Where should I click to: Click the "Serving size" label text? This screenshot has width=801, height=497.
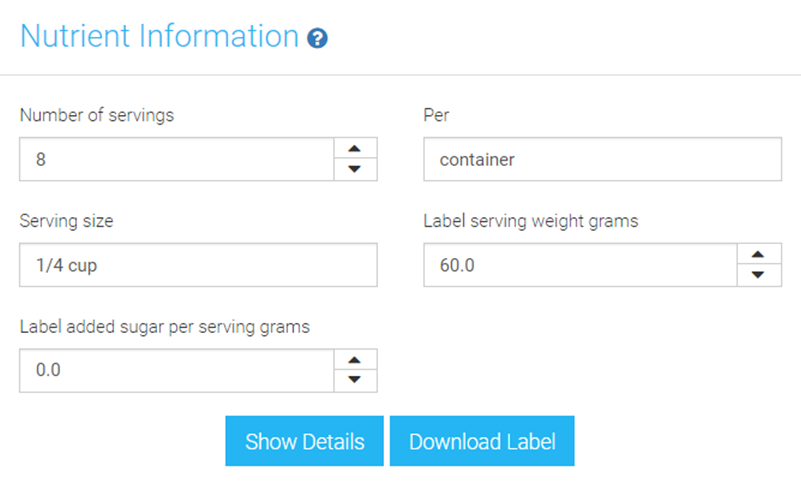point(67,221)
